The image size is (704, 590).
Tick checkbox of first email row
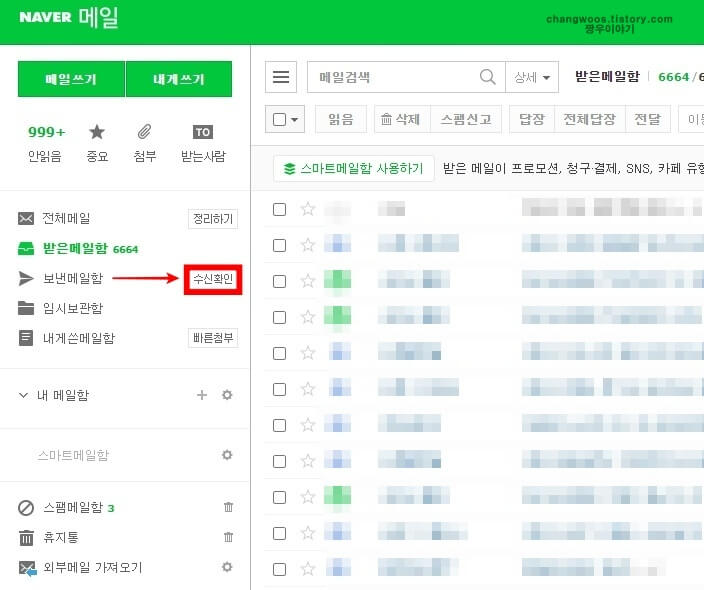click(x=279, y=209)
